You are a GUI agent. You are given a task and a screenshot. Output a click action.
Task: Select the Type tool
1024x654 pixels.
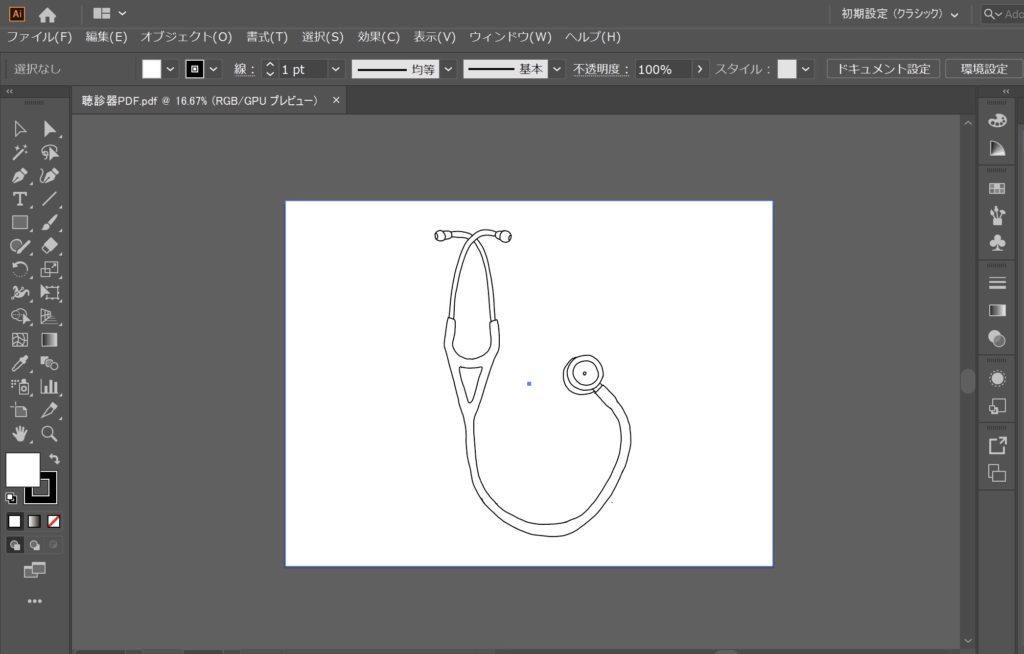[20, 199]
